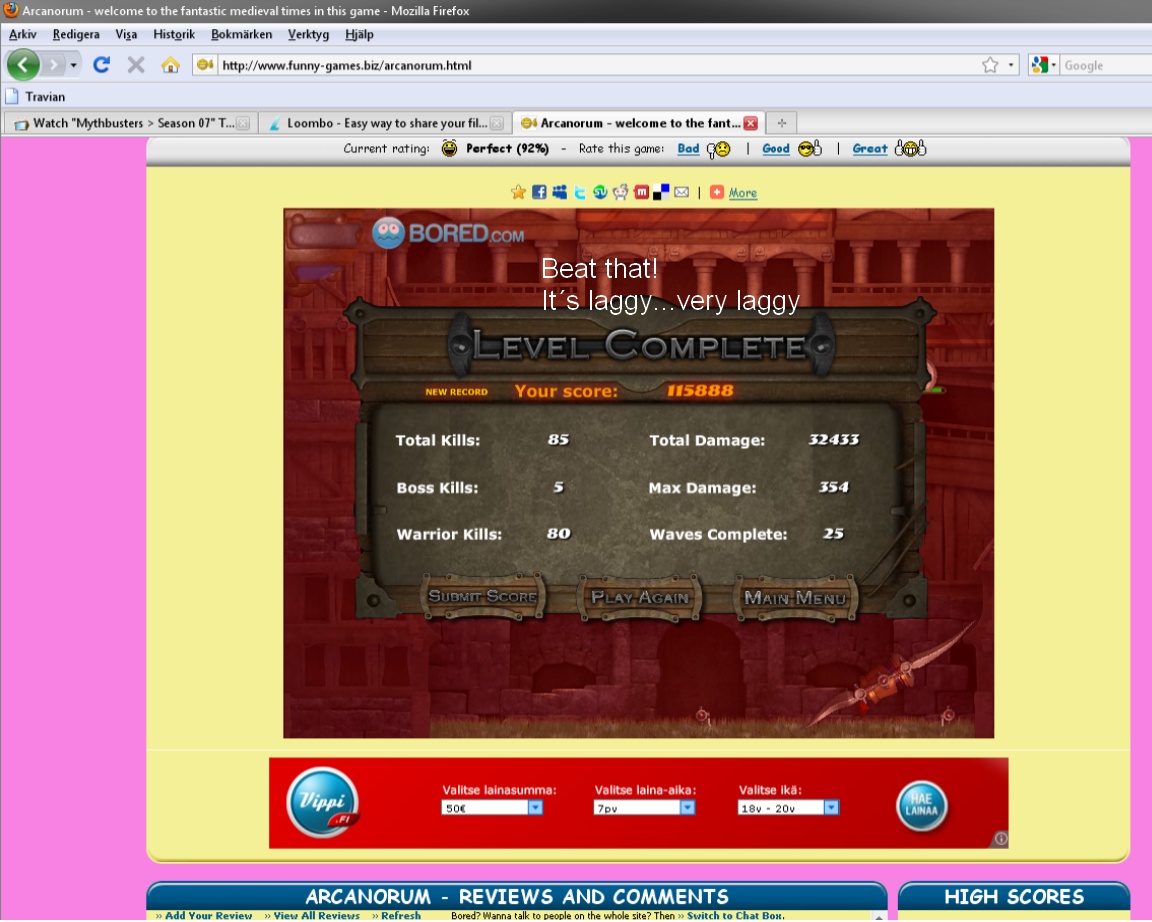
Task: Click the ad info icon
Action: click(1001, 839)
